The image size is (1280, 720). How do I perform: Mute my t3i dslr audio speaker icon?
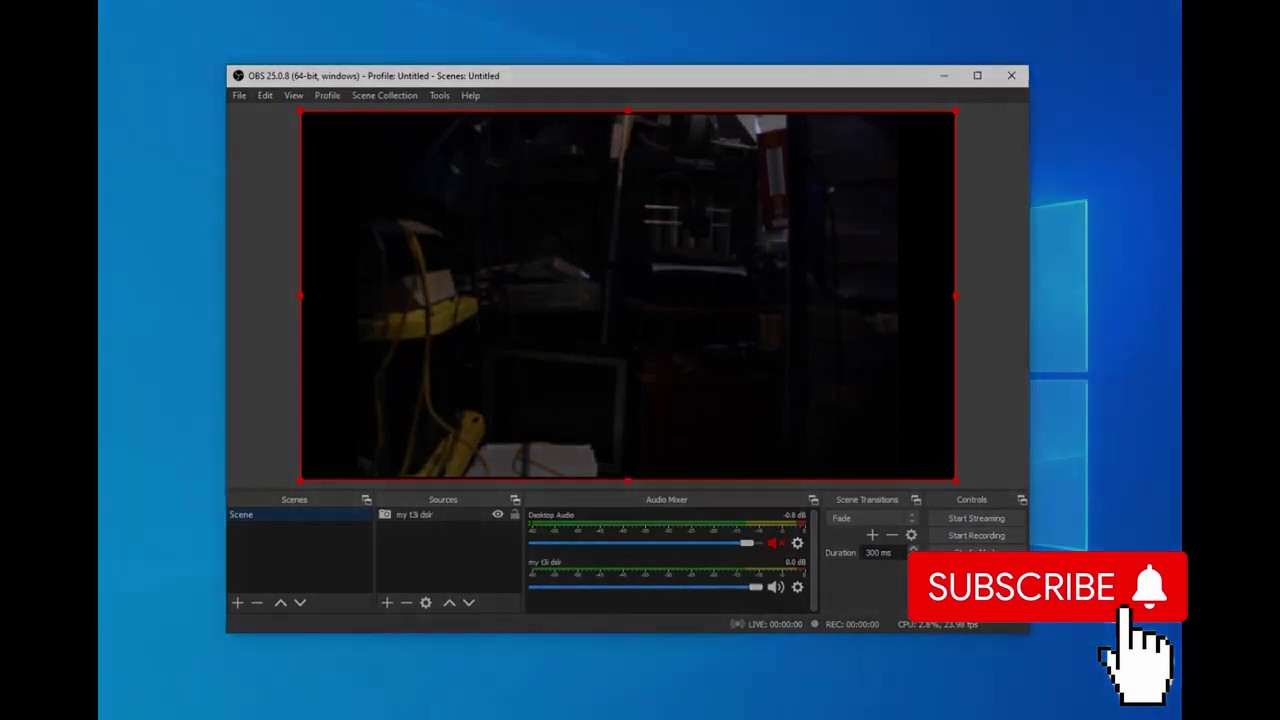click(x=775, y=587)
